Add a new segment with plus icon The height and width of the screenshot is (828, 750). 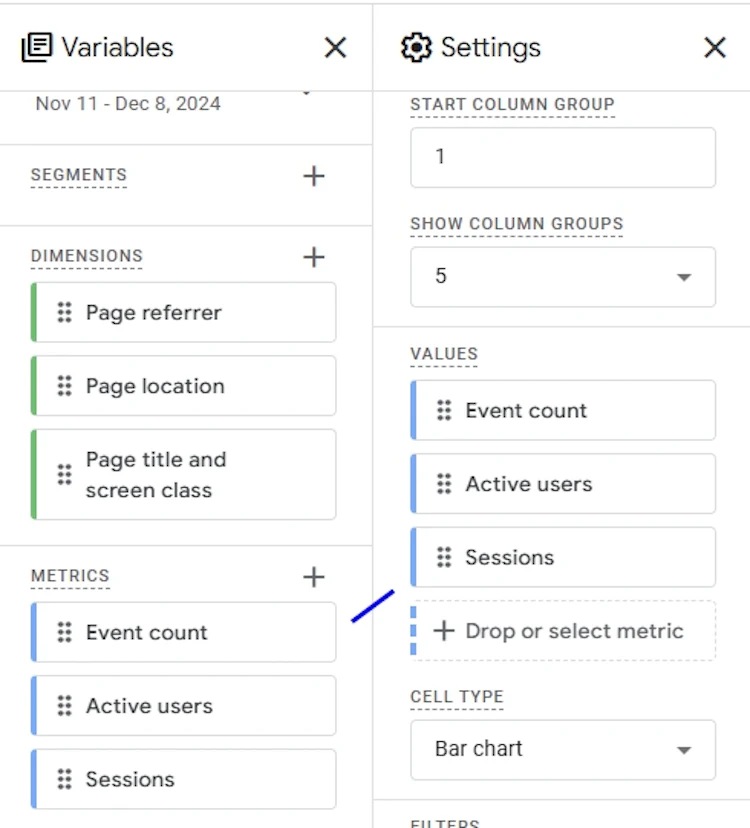[314, 176]
